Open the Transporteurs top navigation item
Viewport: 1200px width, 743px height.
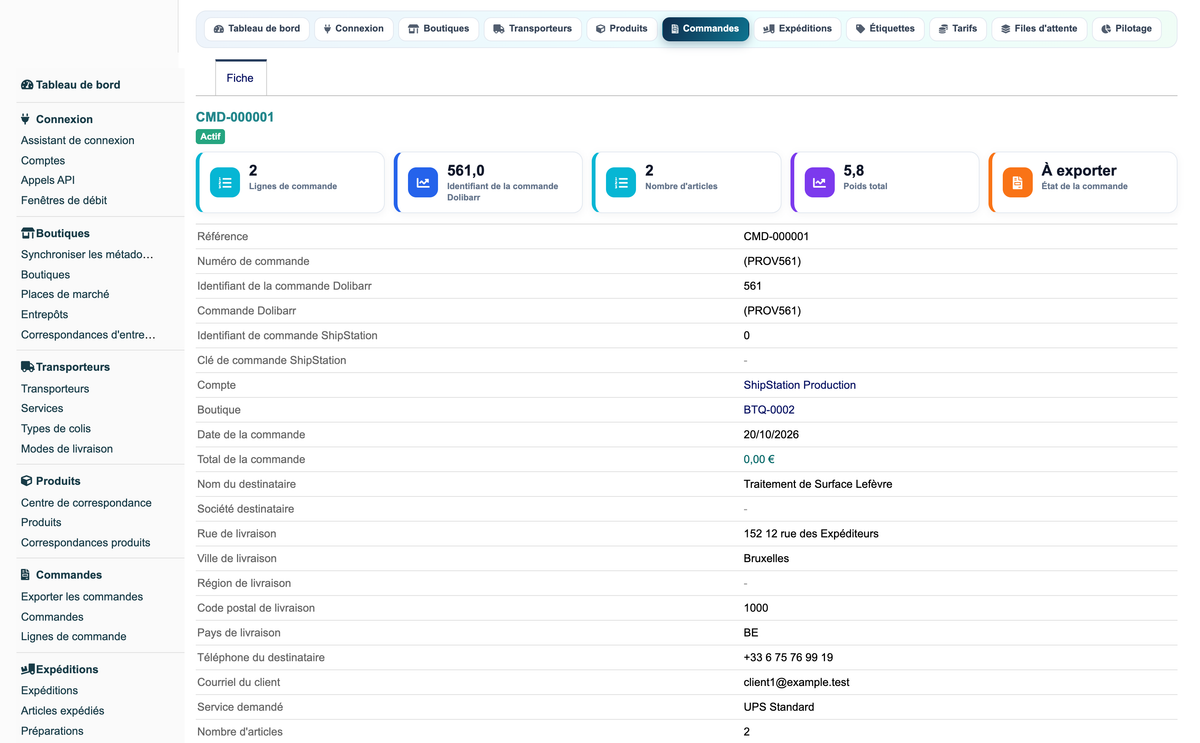(x=532, y=29)
